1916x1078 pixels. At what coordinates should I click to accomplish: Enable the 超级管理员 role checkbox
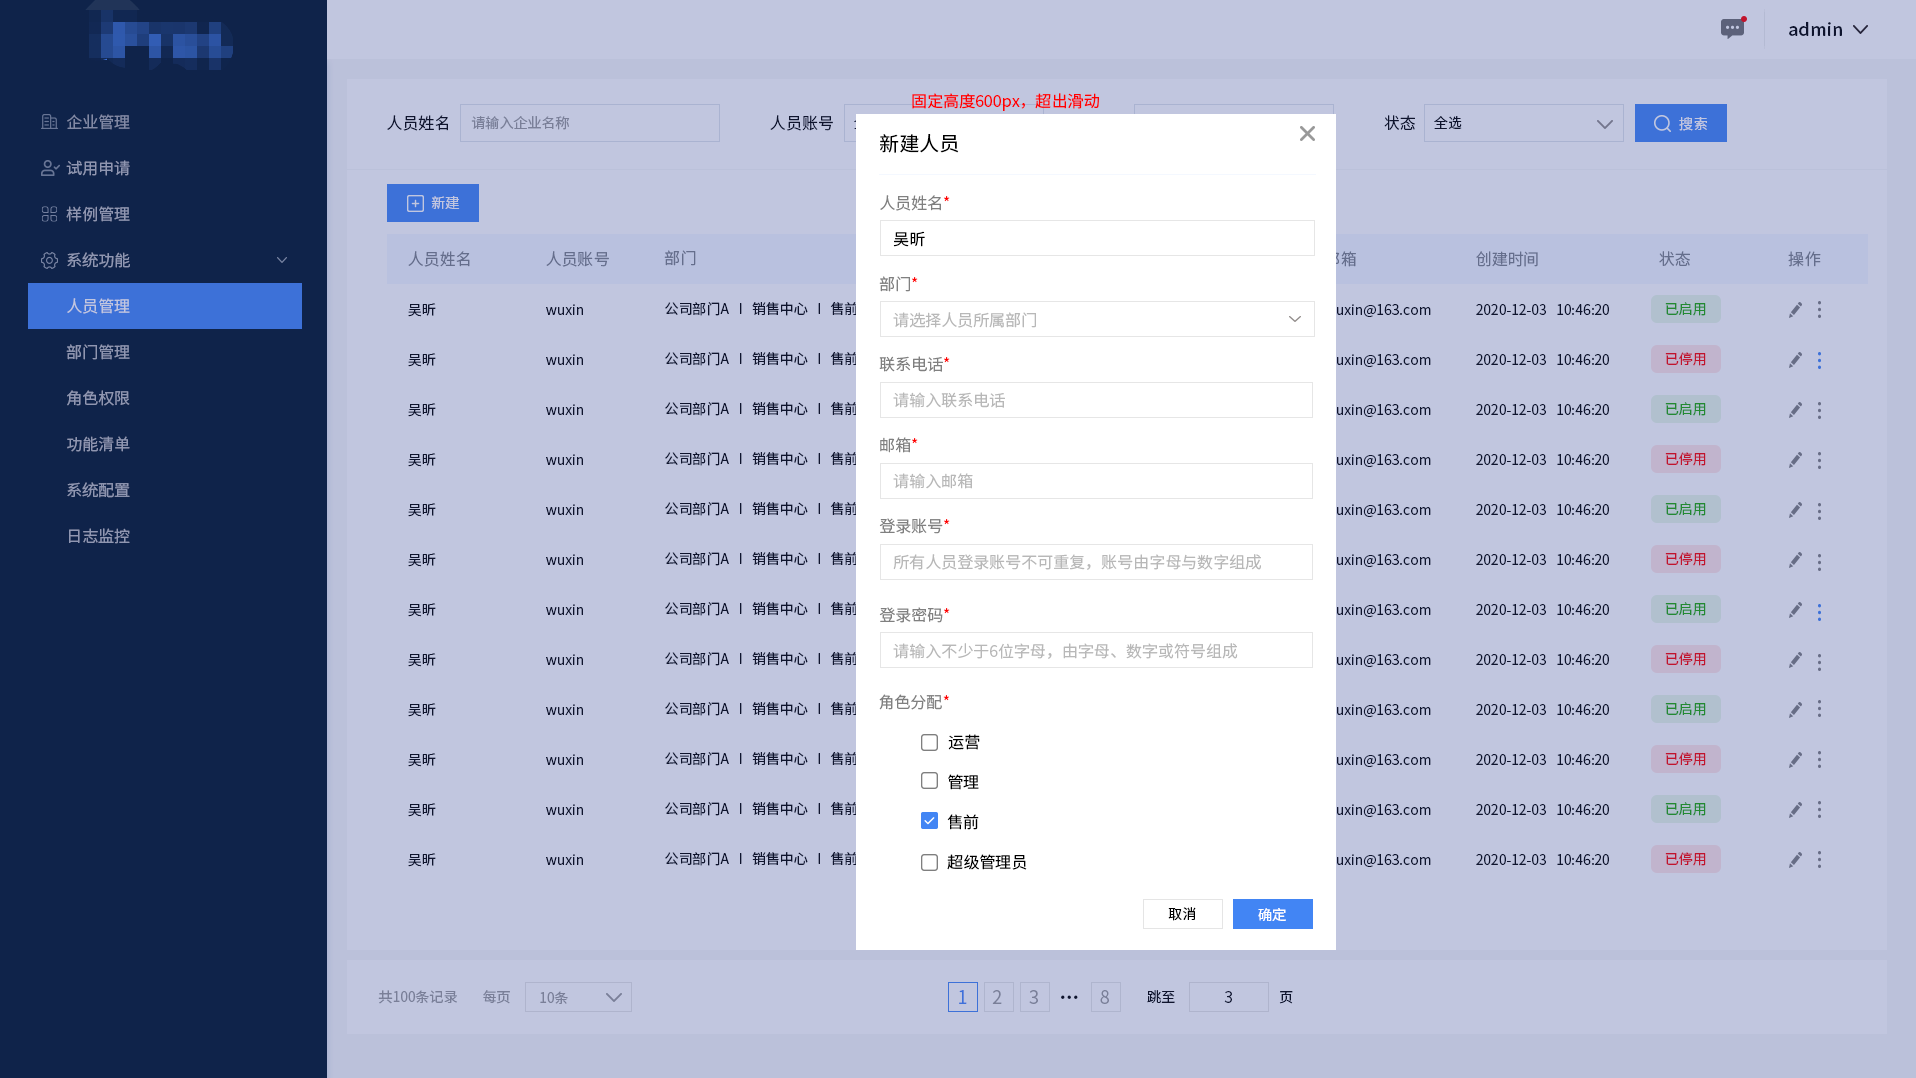(x=929, y=862)
